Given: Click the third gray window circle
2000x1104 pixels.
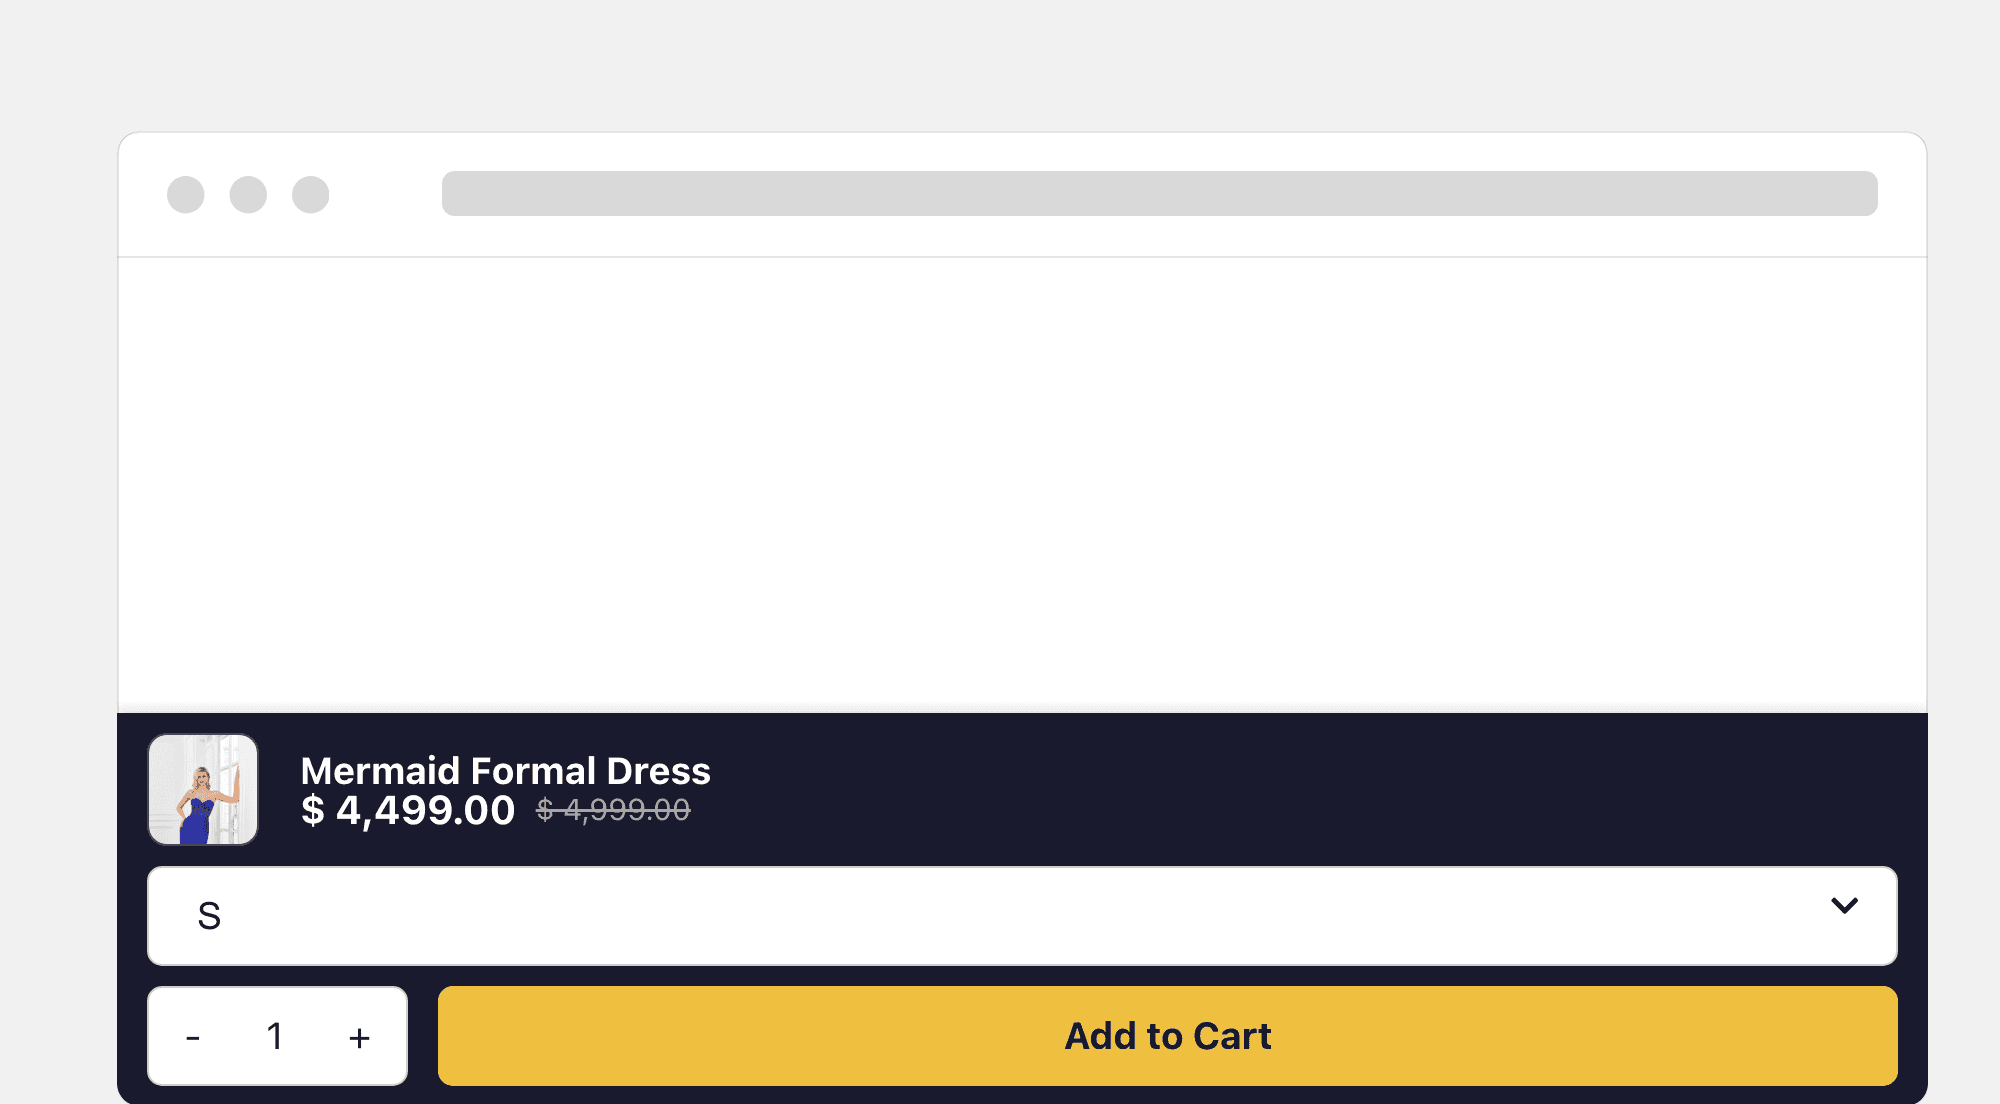Looking at the screenshot, I should (310, 194).
